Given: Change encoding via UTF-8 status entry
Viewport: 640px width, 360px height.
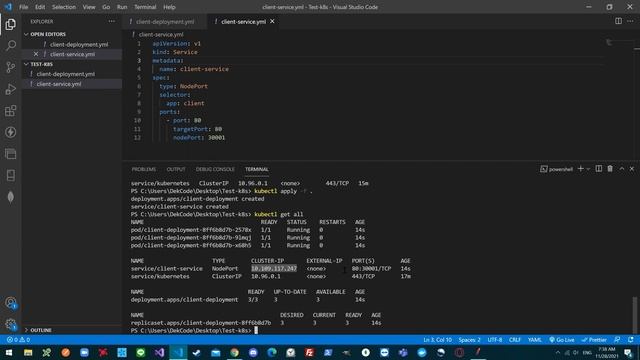Looking at the screenshot, I should tap(495, 340).
